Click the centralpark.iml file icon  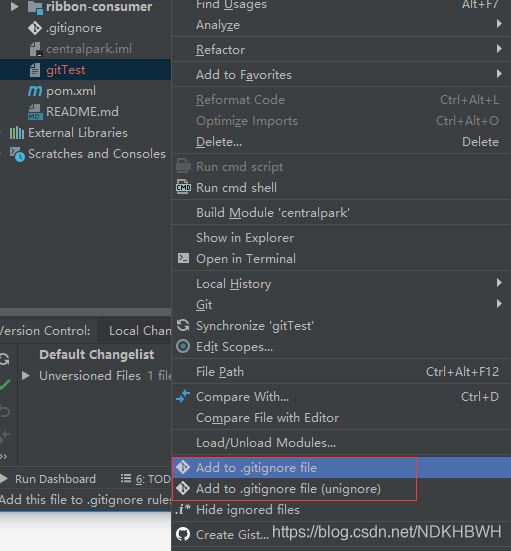point(35,49)
